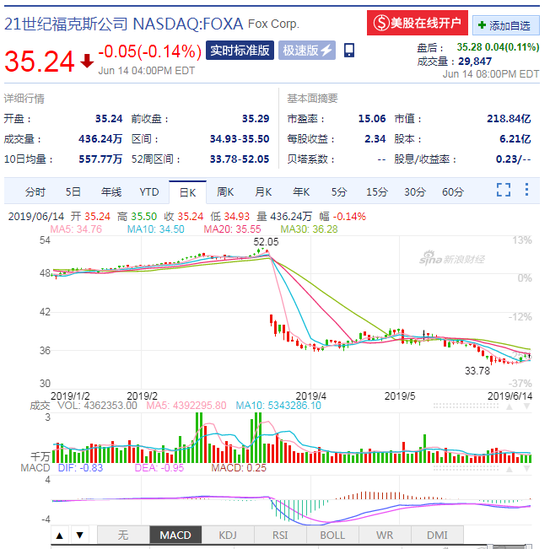Select the 年K yearly candlestick tab
The width and height of the screenshot is (550, 549).
point(301,192)
